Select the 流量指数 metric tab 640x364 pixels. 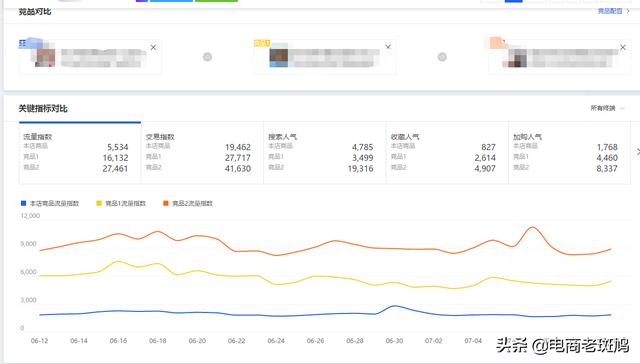coord(80,153)
